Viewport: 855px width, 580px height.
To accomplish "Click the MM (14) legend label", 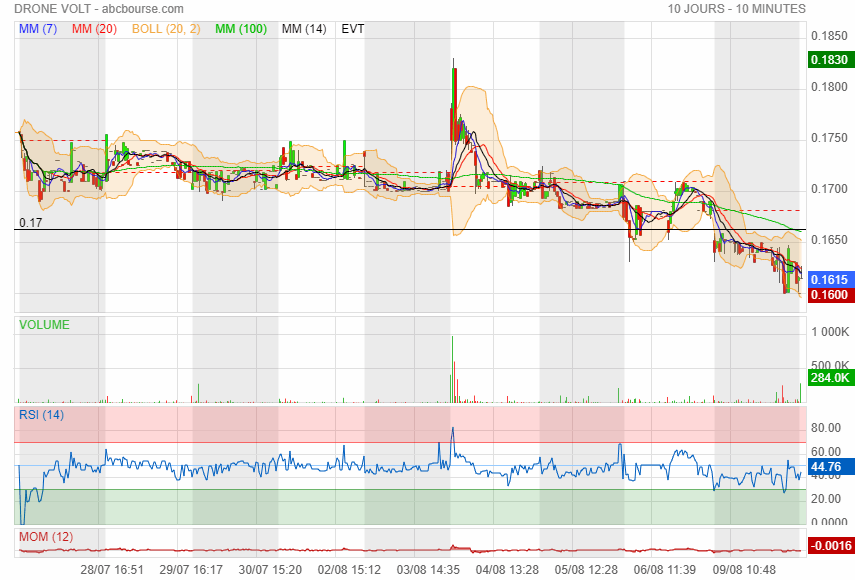I will [304, 29].
